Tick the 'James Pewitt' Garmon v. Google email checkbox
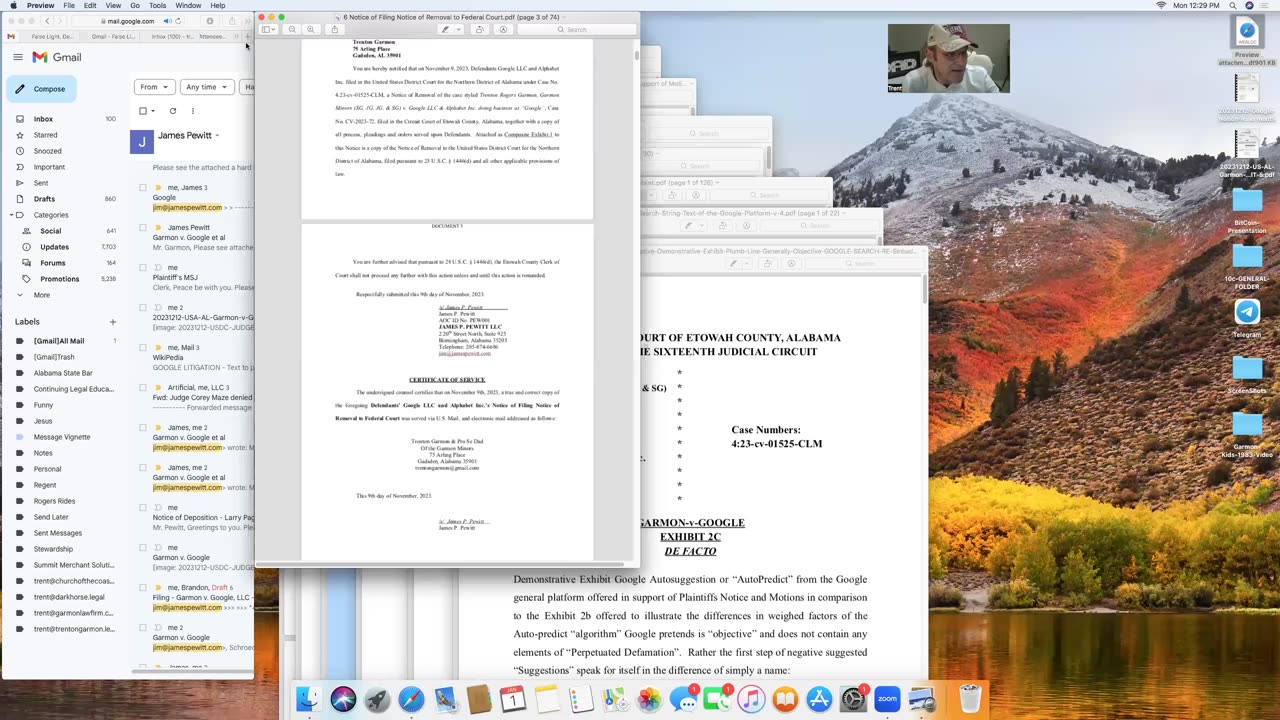 [x=143, y=227]
